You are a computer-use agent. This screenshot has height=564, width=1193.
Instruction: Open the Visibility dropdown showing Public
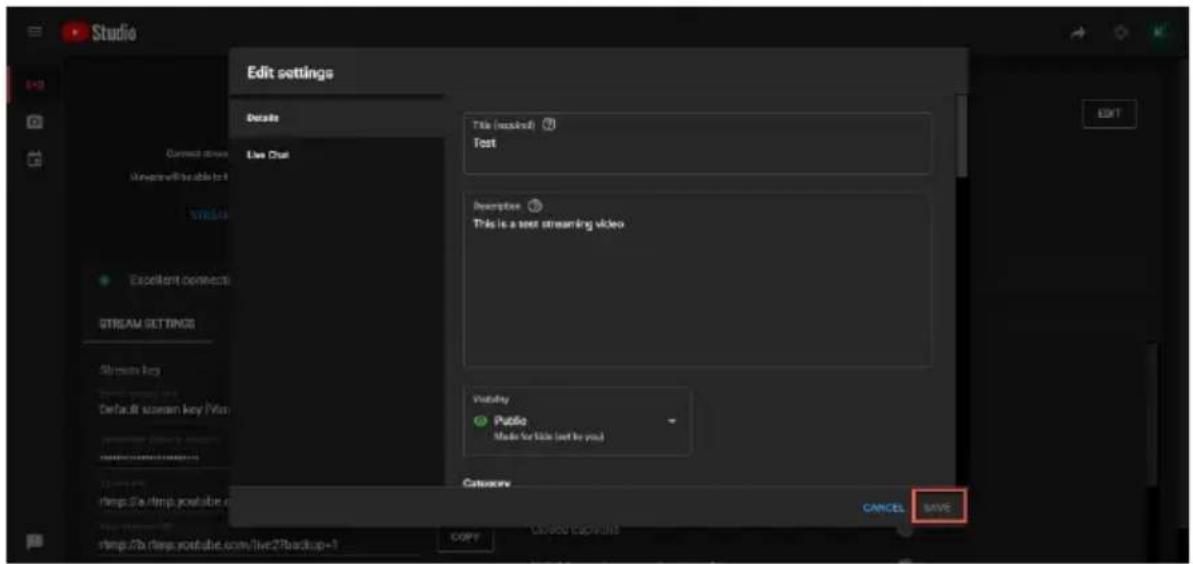(x=577, y=421)
